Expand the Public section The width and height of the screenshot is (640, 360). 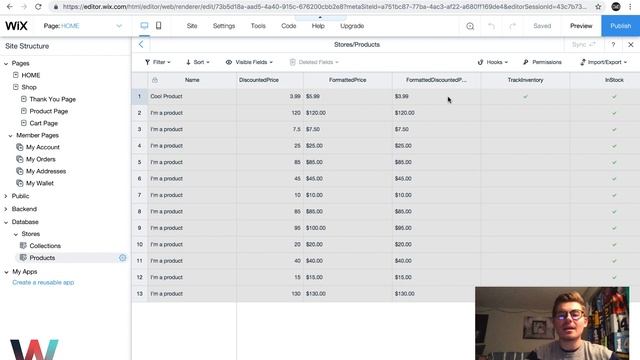pyautogui.click(x=6, y=196)
